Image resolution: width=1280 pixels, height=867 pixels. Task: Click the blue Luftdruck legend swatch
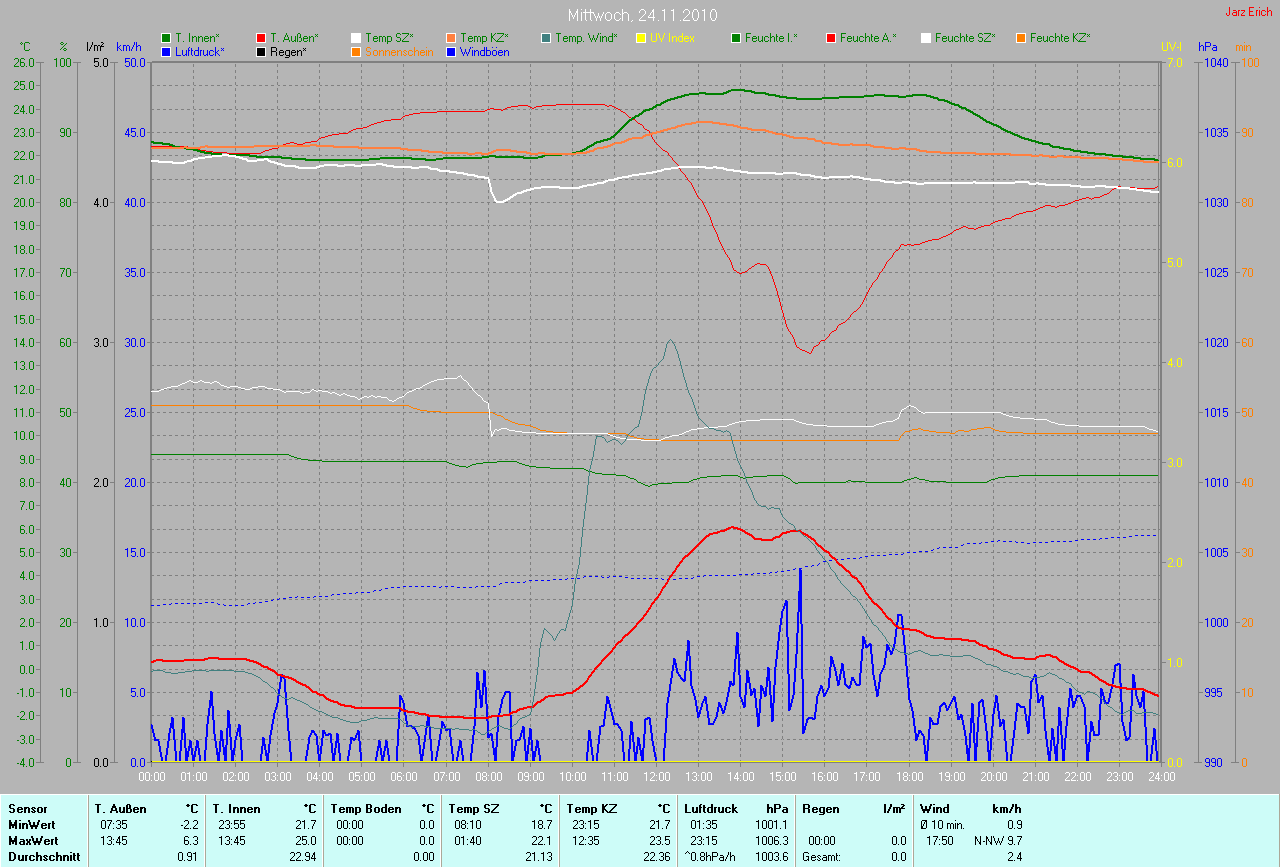point(167,51)
